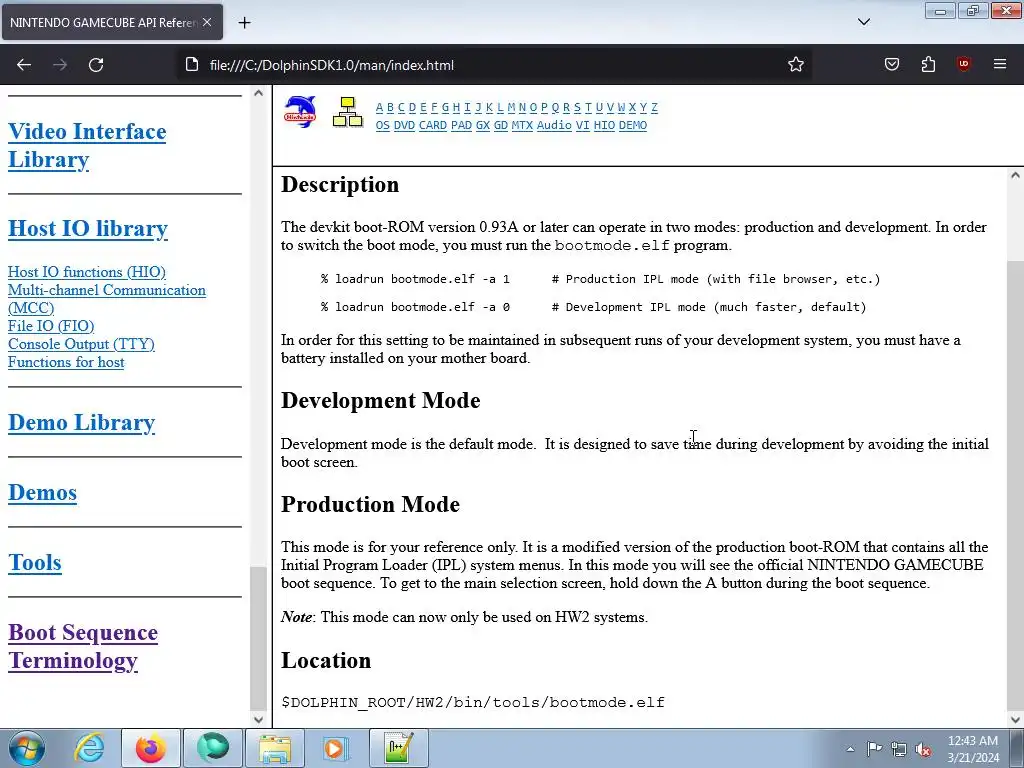
Task: Open the Firefox application menu
Action: [x=1000, y=64]
